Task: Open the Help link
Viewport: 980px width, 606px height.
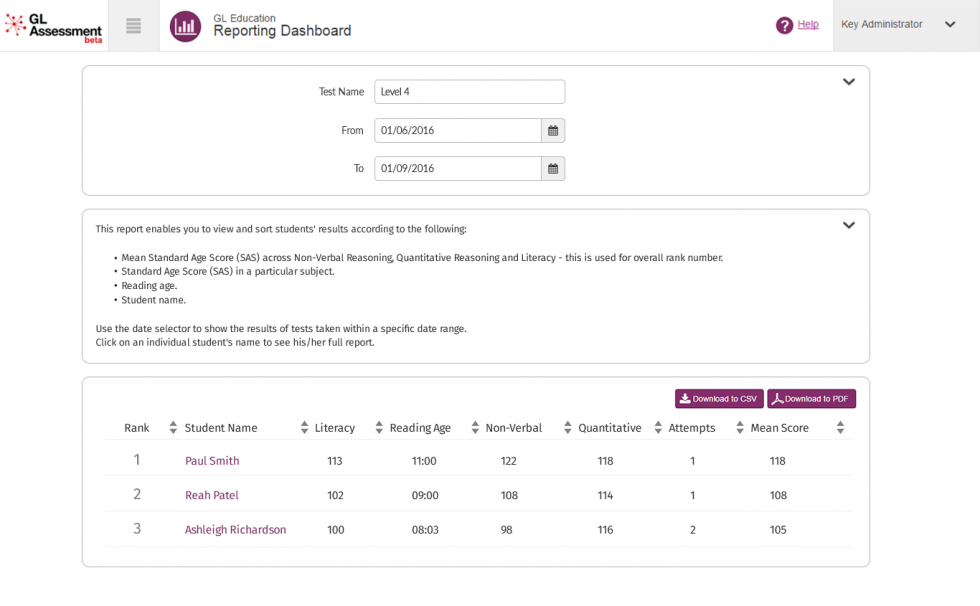Action: click(808, 24)
